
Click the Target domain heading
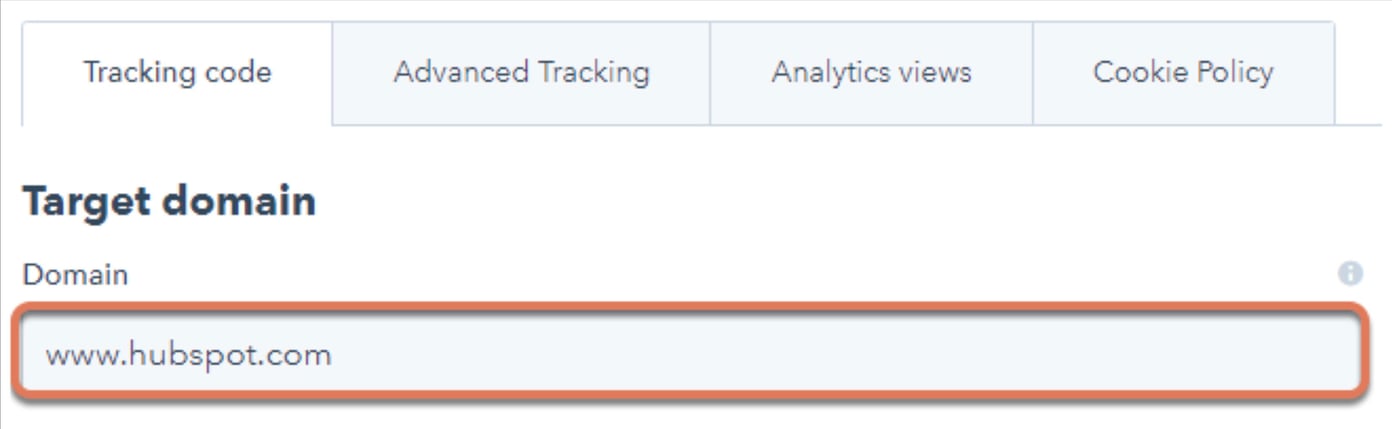(169, 202)
